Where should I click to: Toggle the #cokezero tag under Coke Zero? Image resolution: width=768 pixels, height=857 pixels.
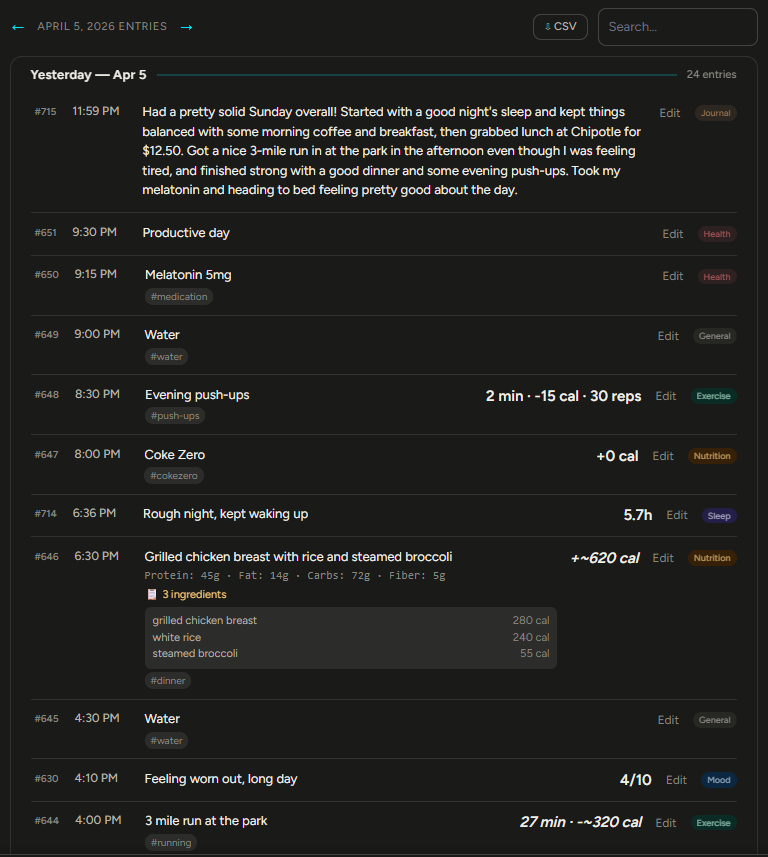pos(174,475)
